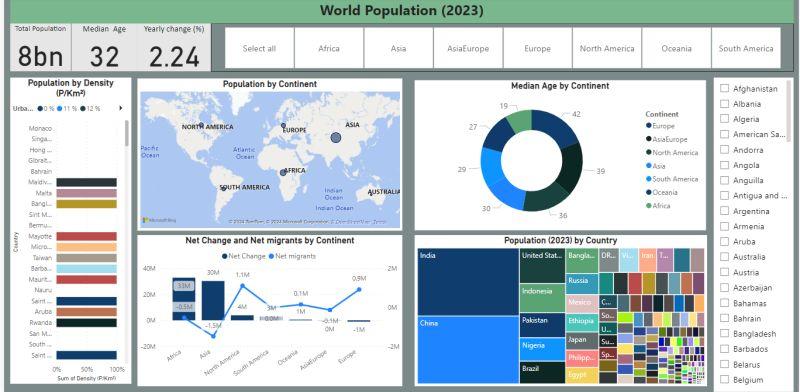Viewport: 800px width, 392px height.
Task: Select the Africa legend marker in Median Age
Action: point(648,205)
